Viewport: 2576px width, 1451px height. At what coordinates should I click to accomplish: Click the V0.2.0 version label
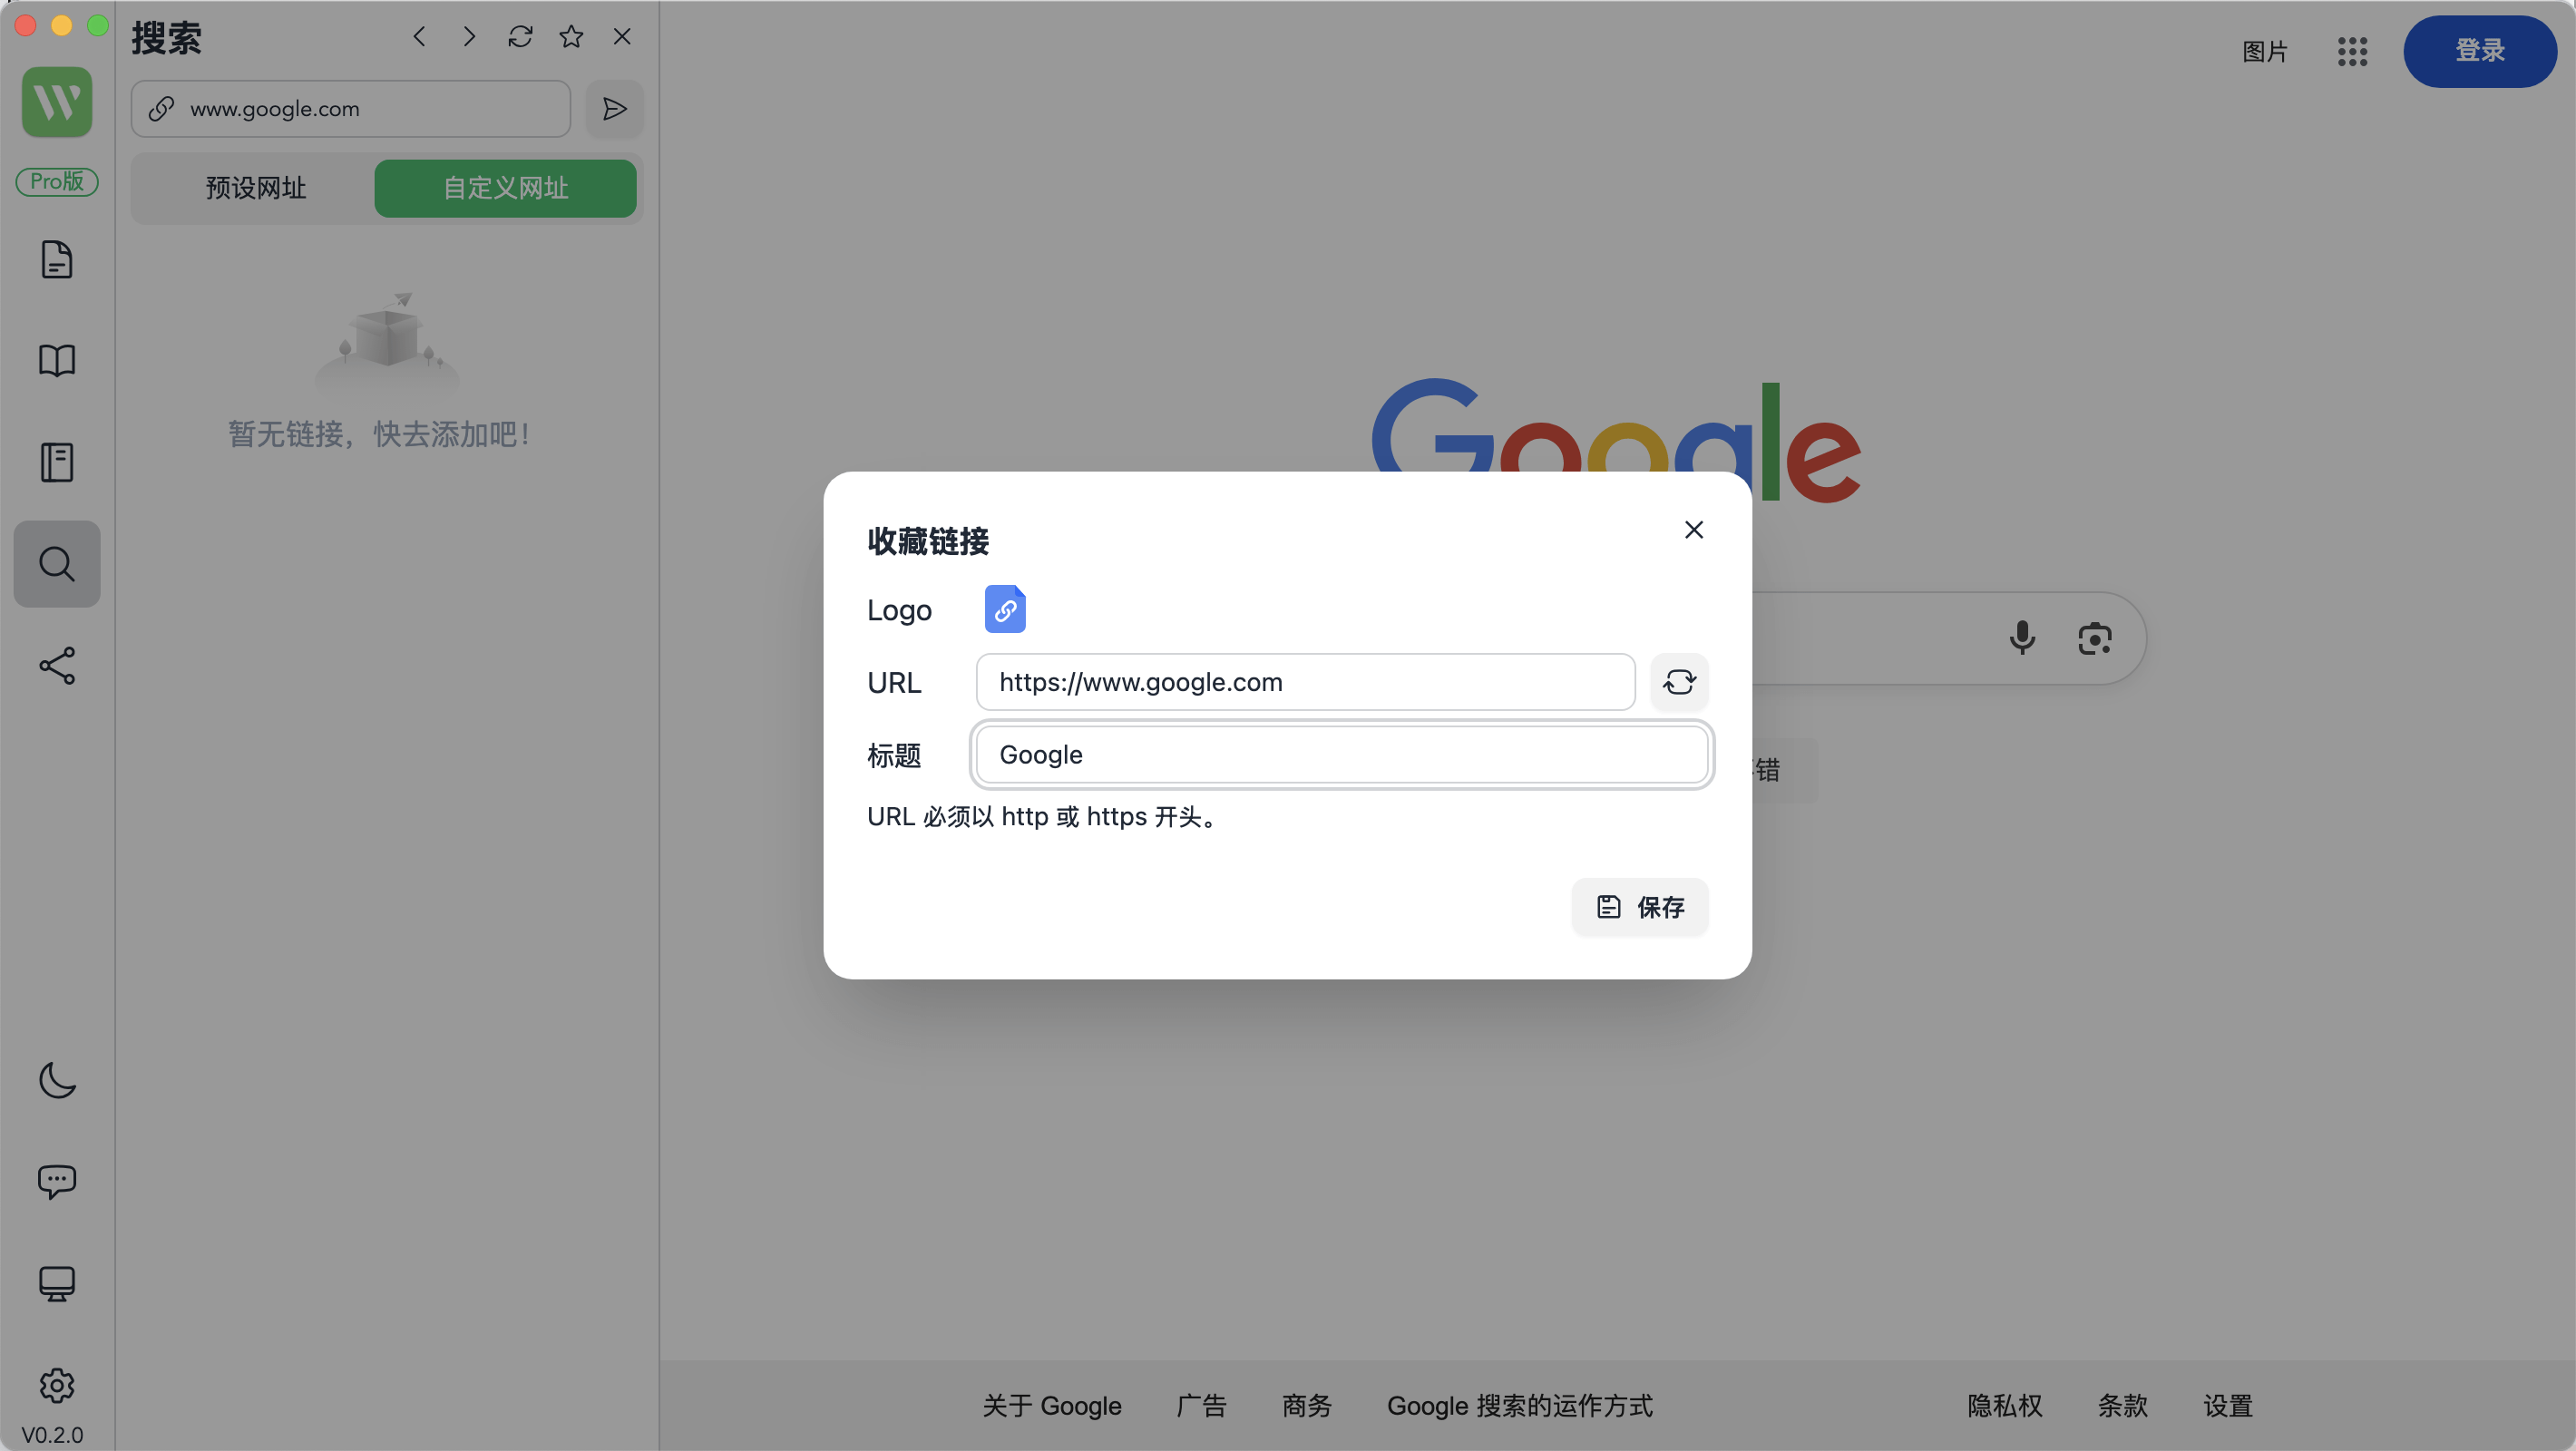[52, 1435]
